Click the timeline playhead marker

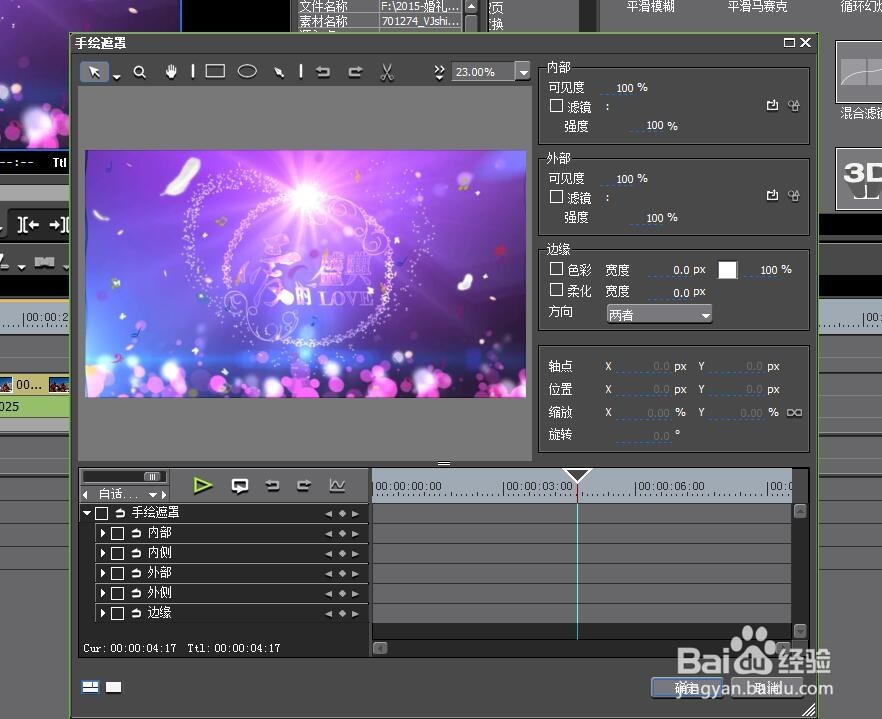[577, 476]
